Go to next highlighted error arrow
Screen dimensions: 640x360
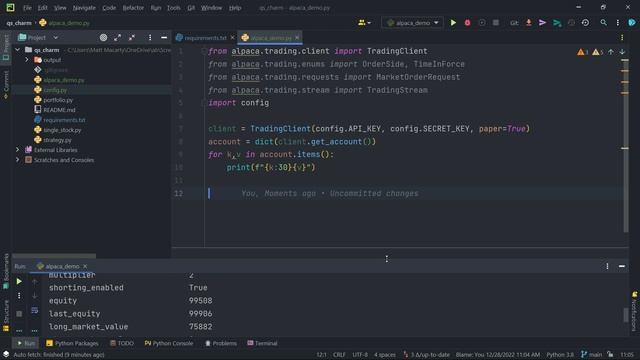622,52
